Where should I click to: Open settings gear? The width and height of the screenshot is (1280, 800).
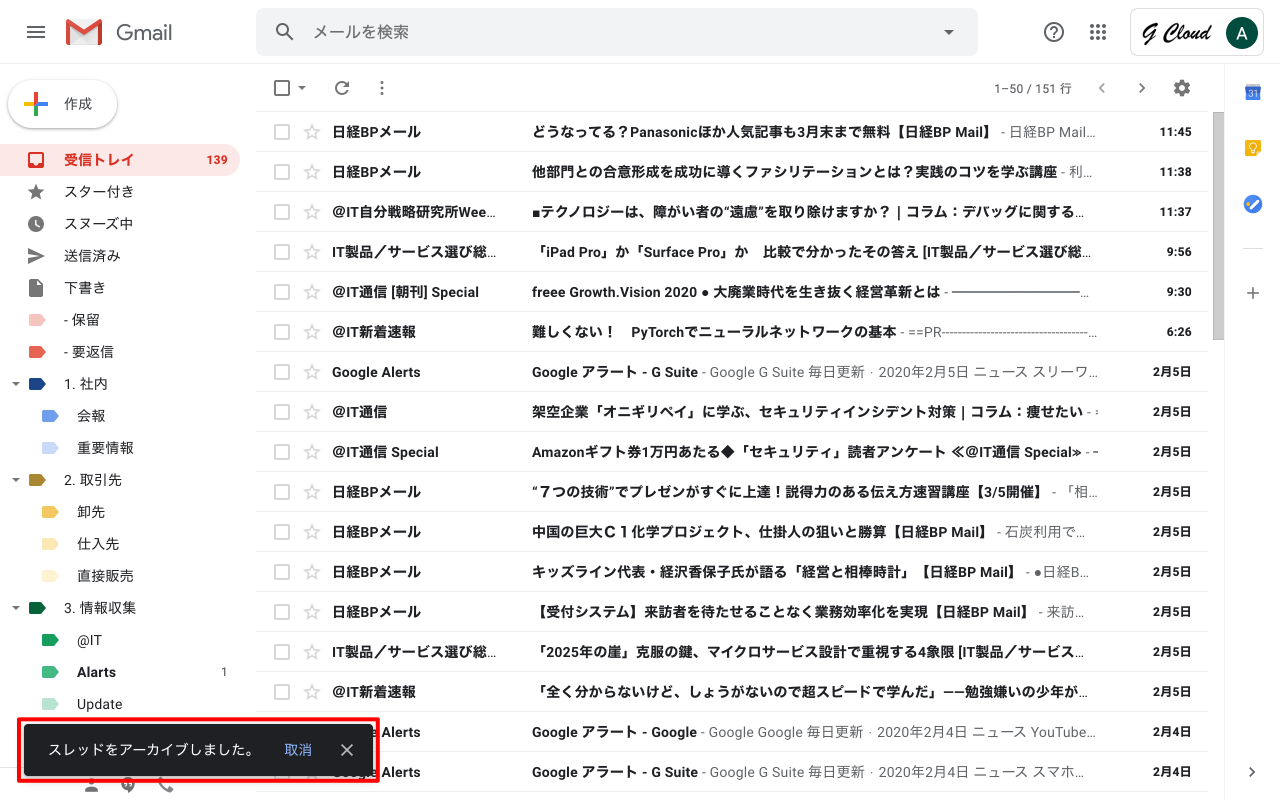click(1182, 88)
